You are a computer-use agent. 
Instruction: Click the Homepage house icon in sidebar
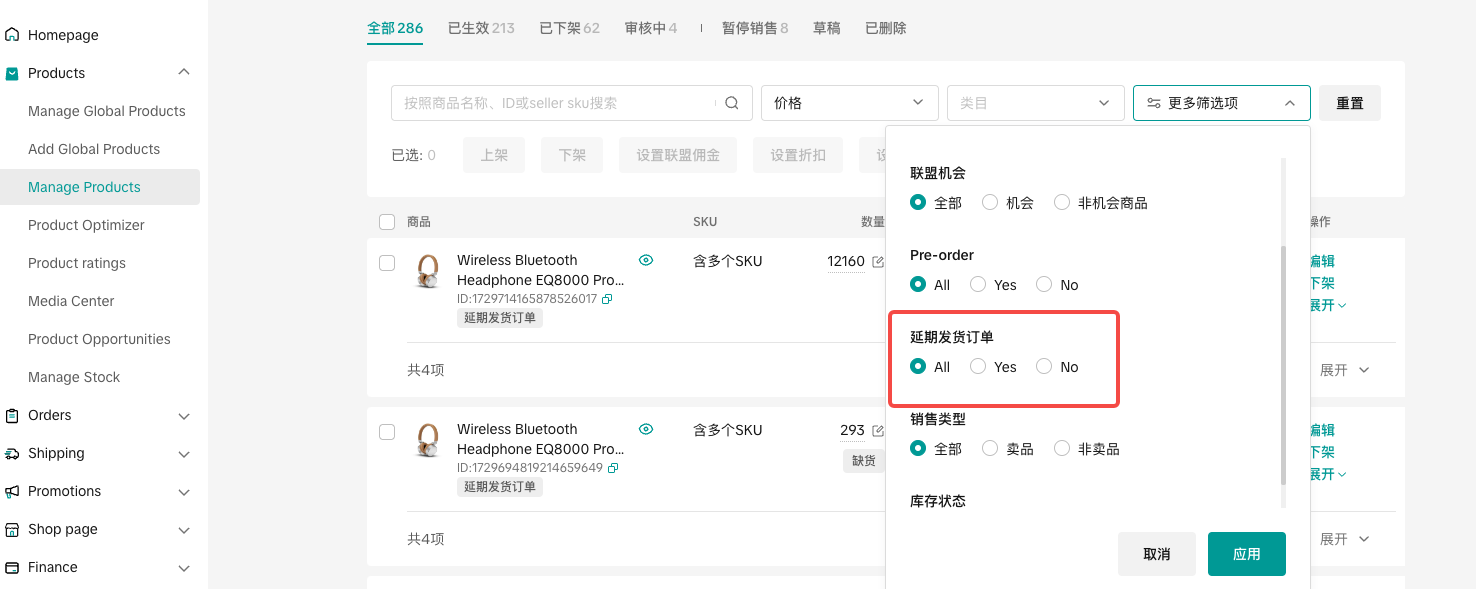pos(12,35)
